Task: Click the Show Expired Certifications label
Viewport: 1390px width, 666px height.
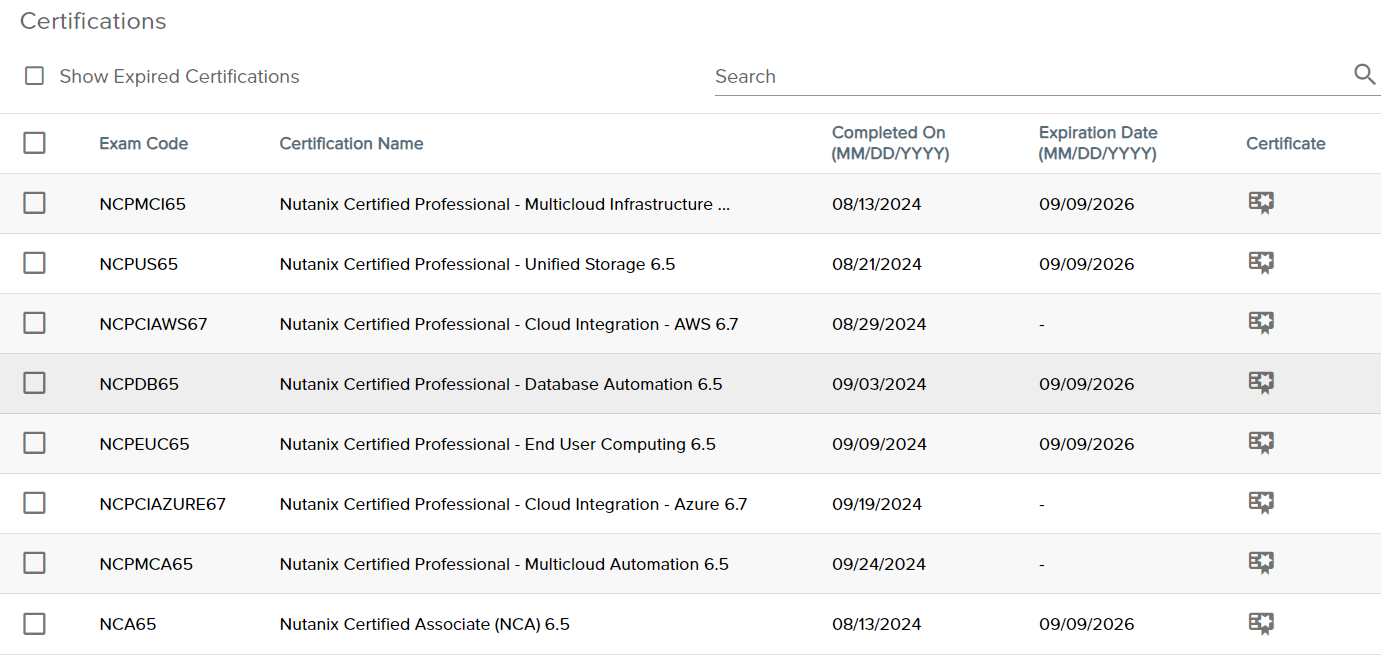Action: coord(179,77)
